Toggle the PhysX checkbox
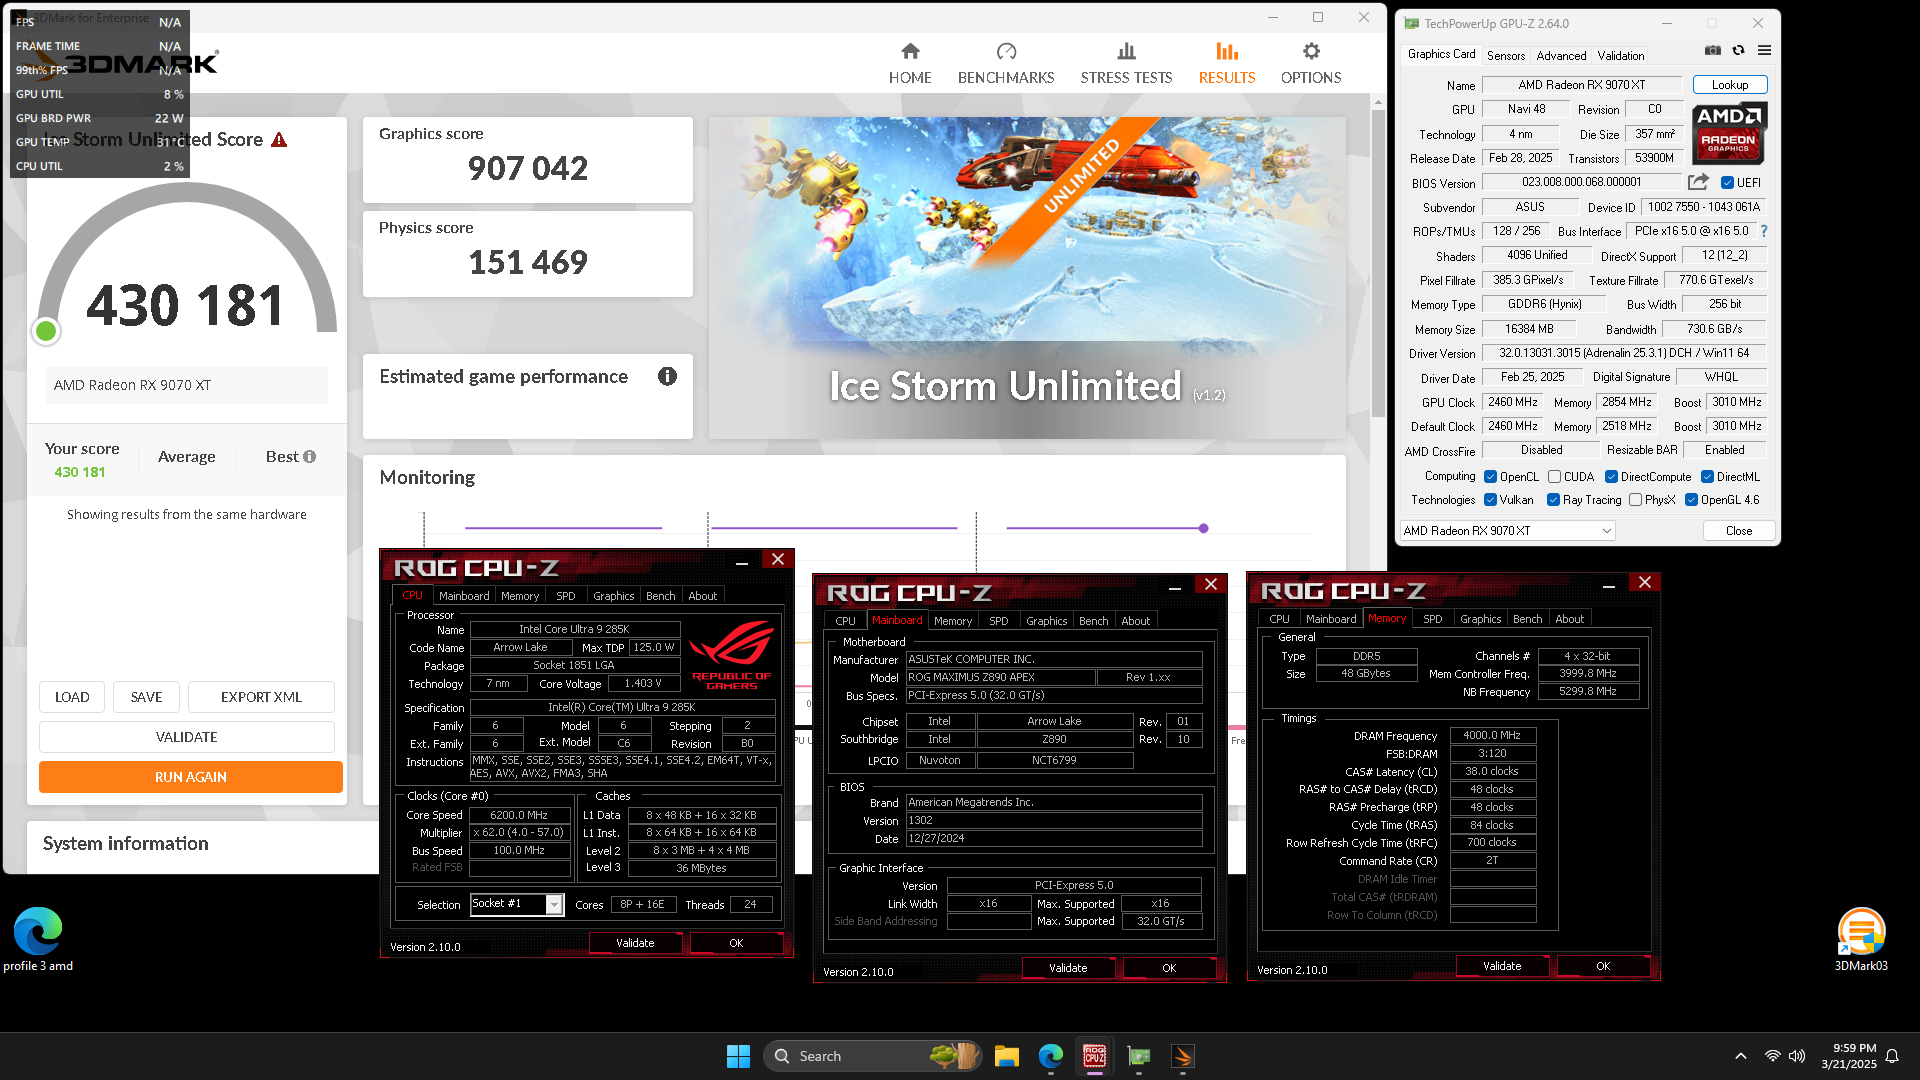The height and width of the screenshot is (1080, 1920). click(1635, 500)
